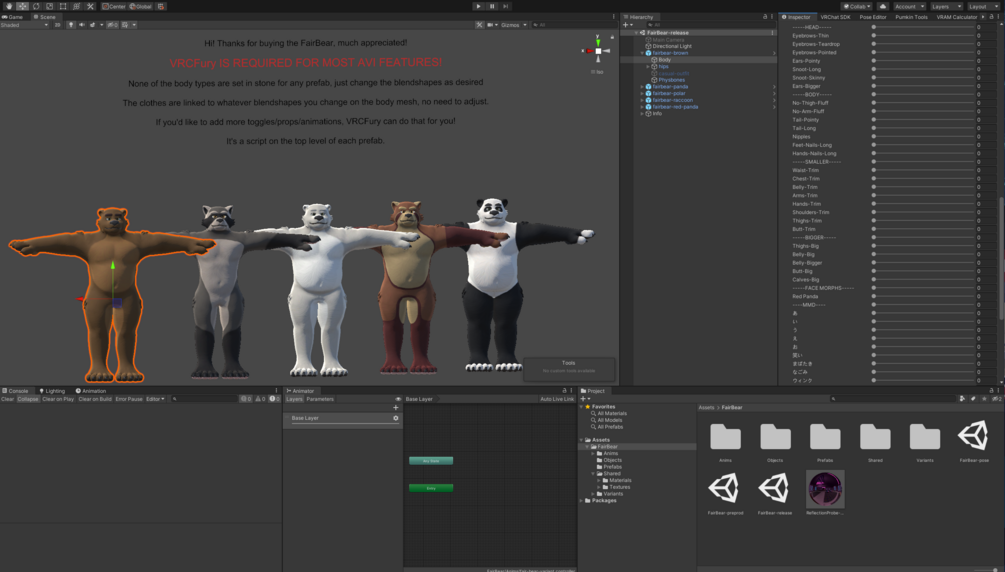1005x572 pixels.
Task: Click the Hierarchy create plus button
Action: [x=626, y=24]
